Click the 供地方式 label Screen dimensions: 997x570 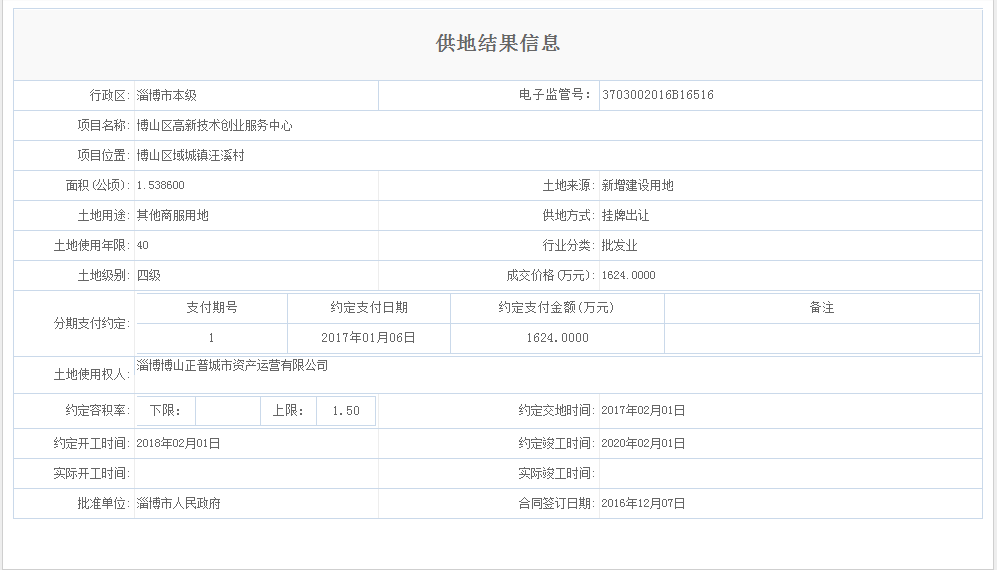569,215
